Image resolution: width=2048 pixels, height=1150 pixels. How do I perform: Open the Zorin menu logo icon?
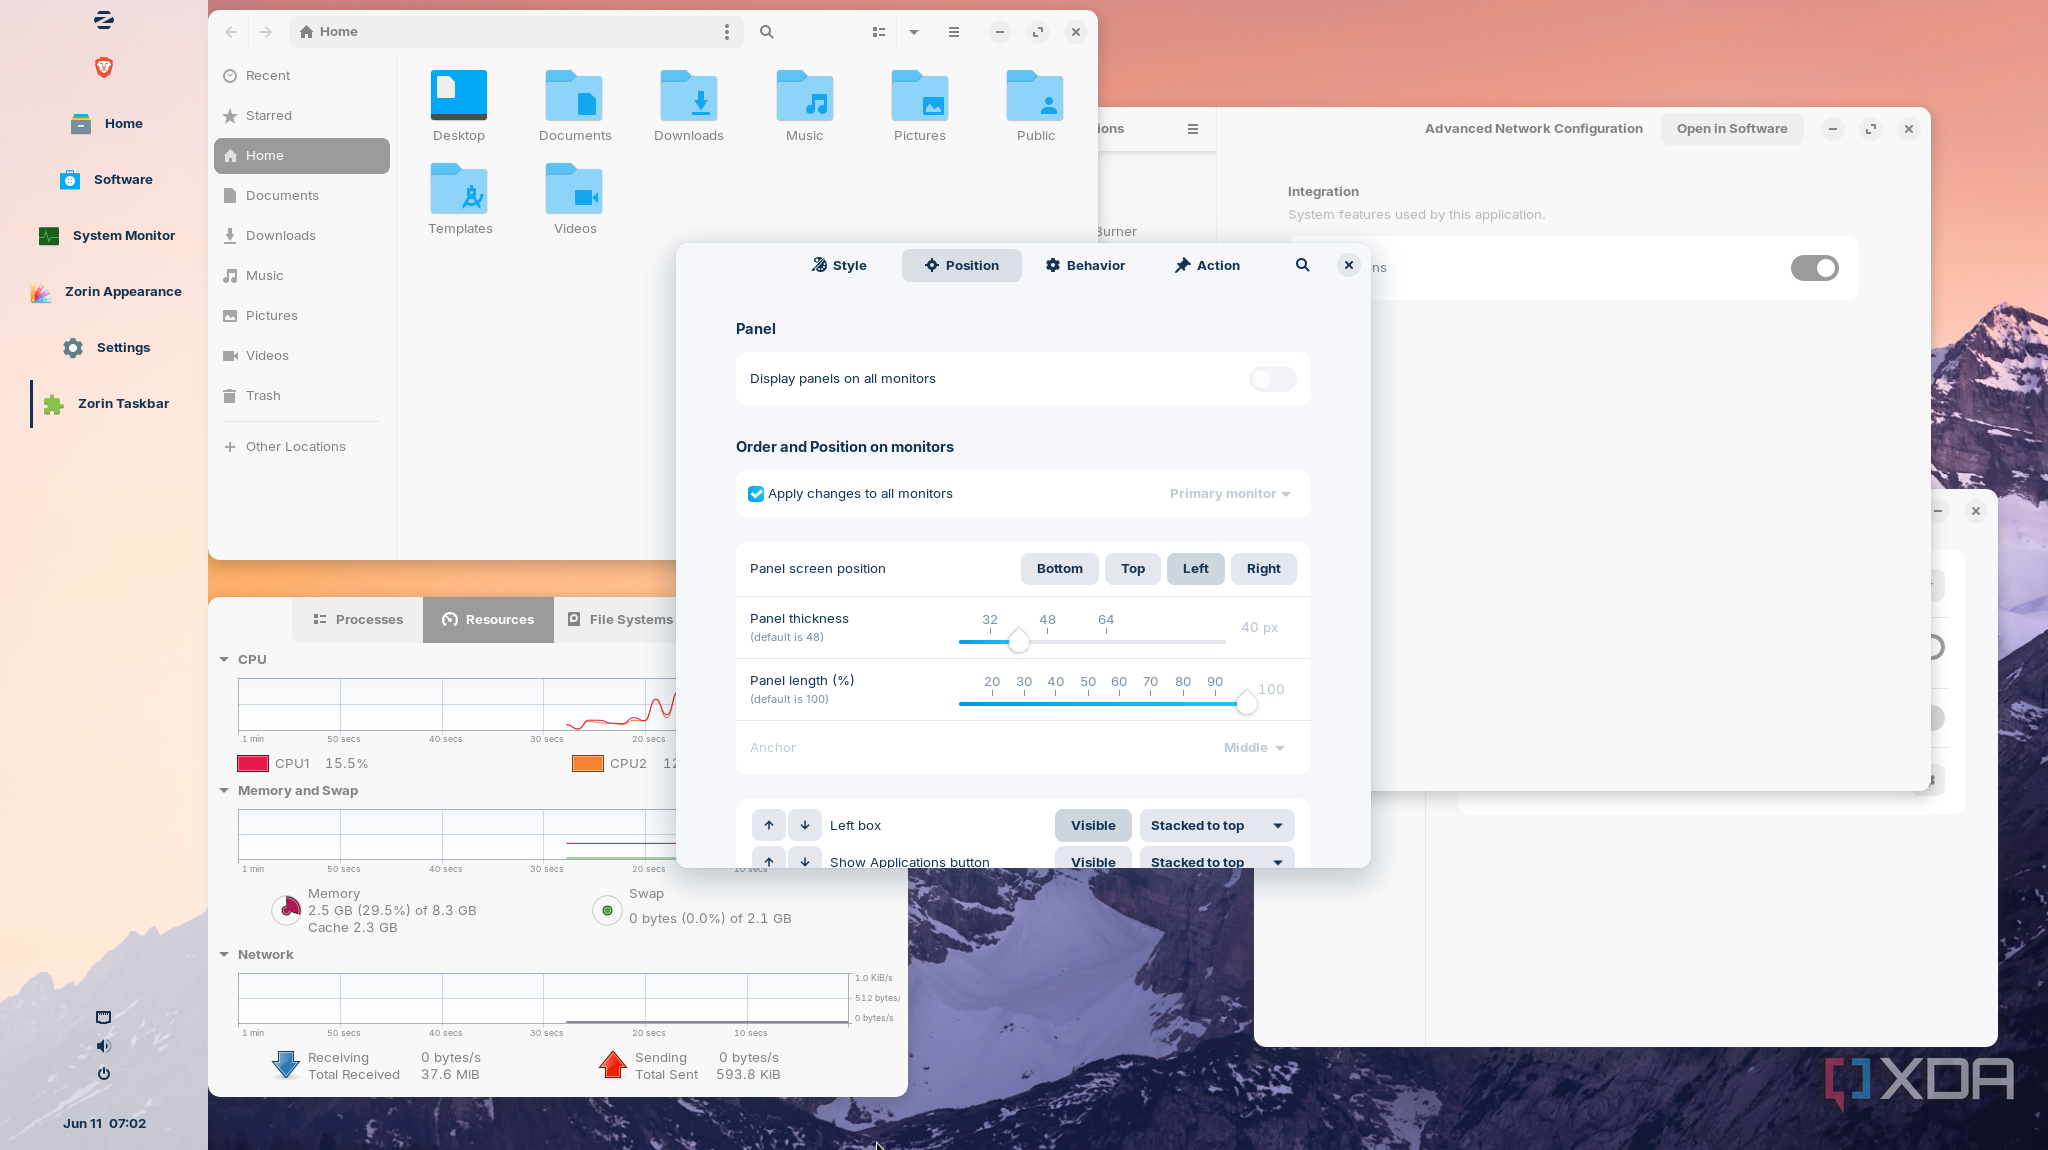click(x=104, y=20)
